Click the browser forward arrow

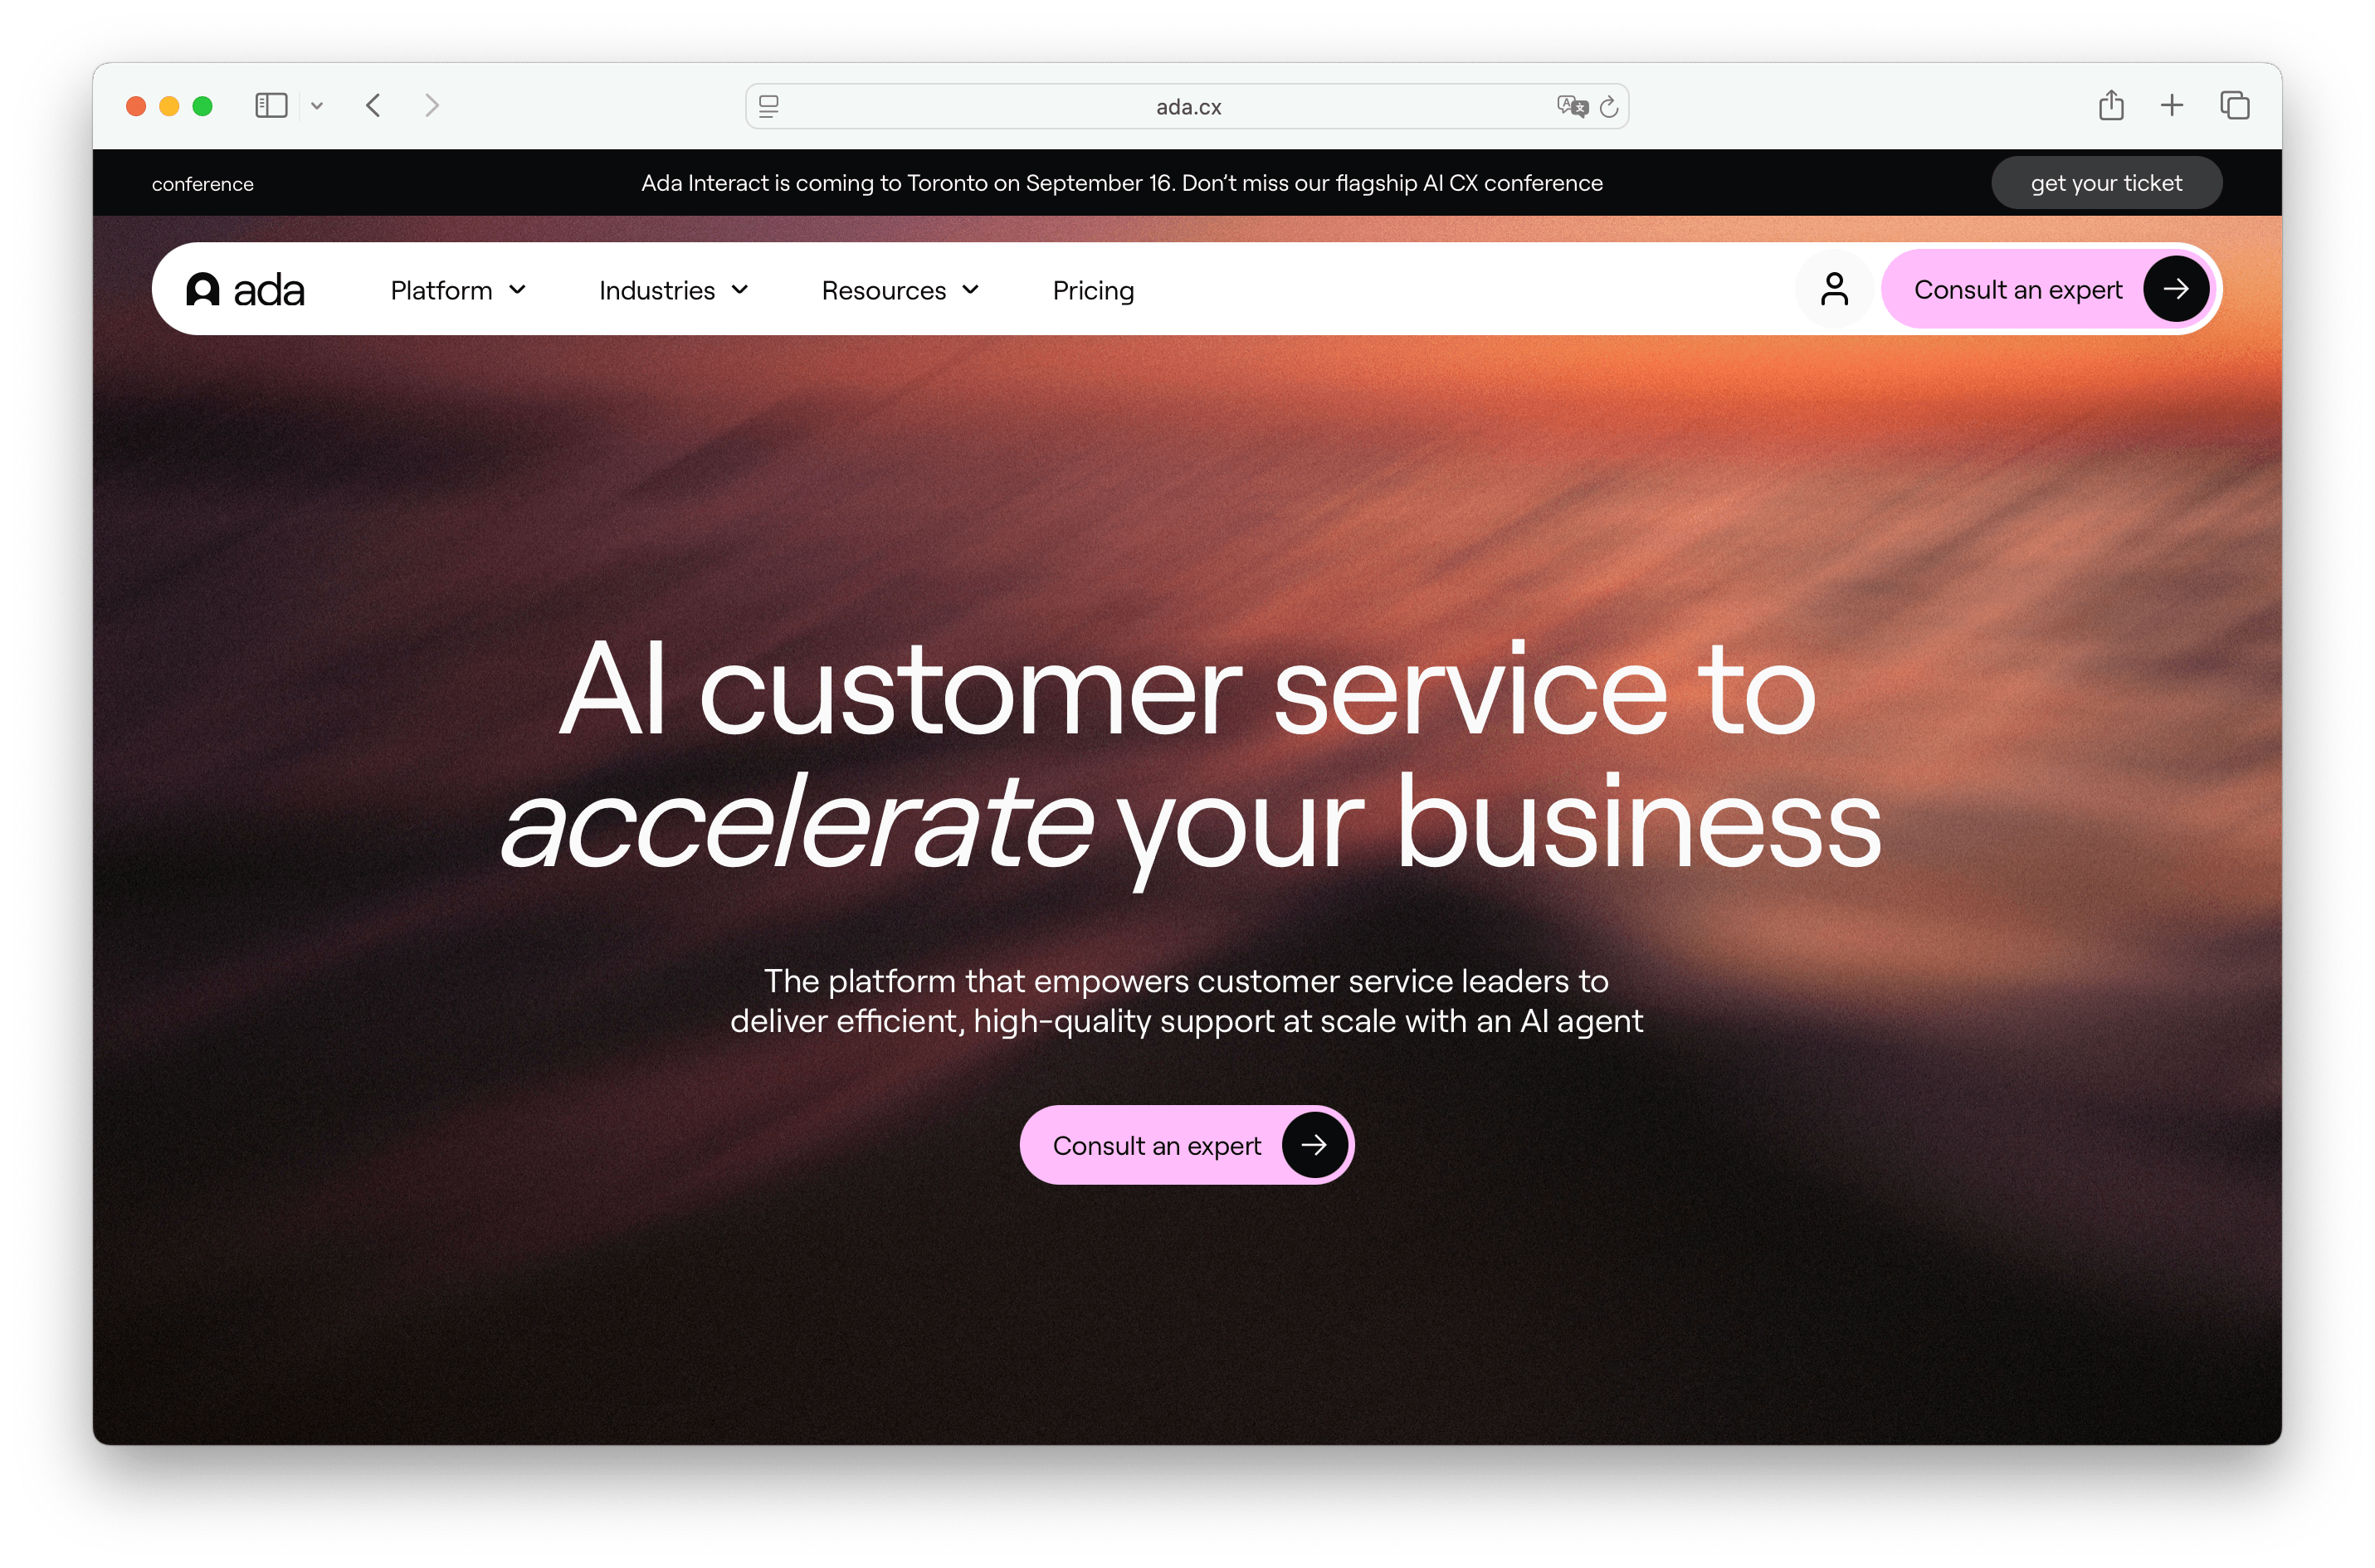point(431,105)
